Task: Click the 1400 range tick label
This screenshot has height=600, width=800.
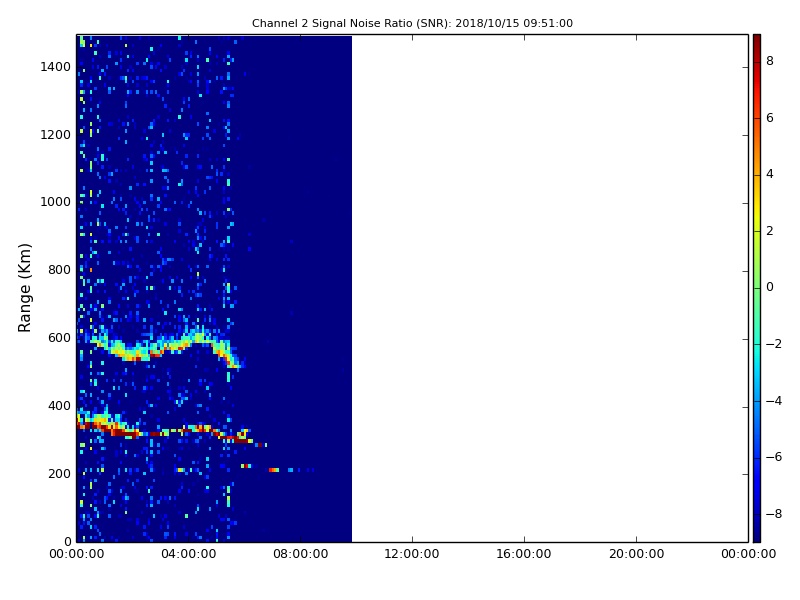Action: (x=56, y=67)
